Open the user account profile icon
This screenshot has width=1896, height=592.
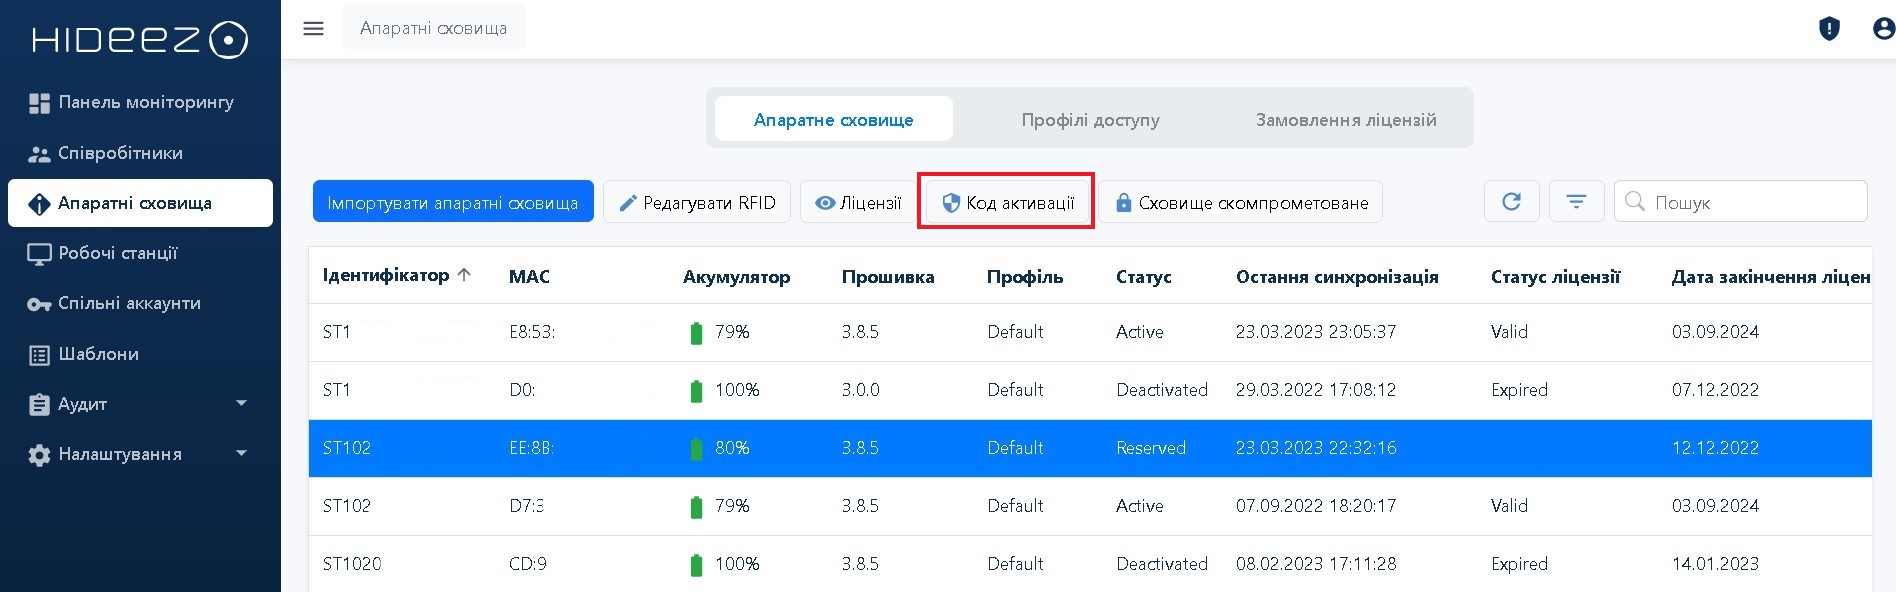(x=1883, y=29)
